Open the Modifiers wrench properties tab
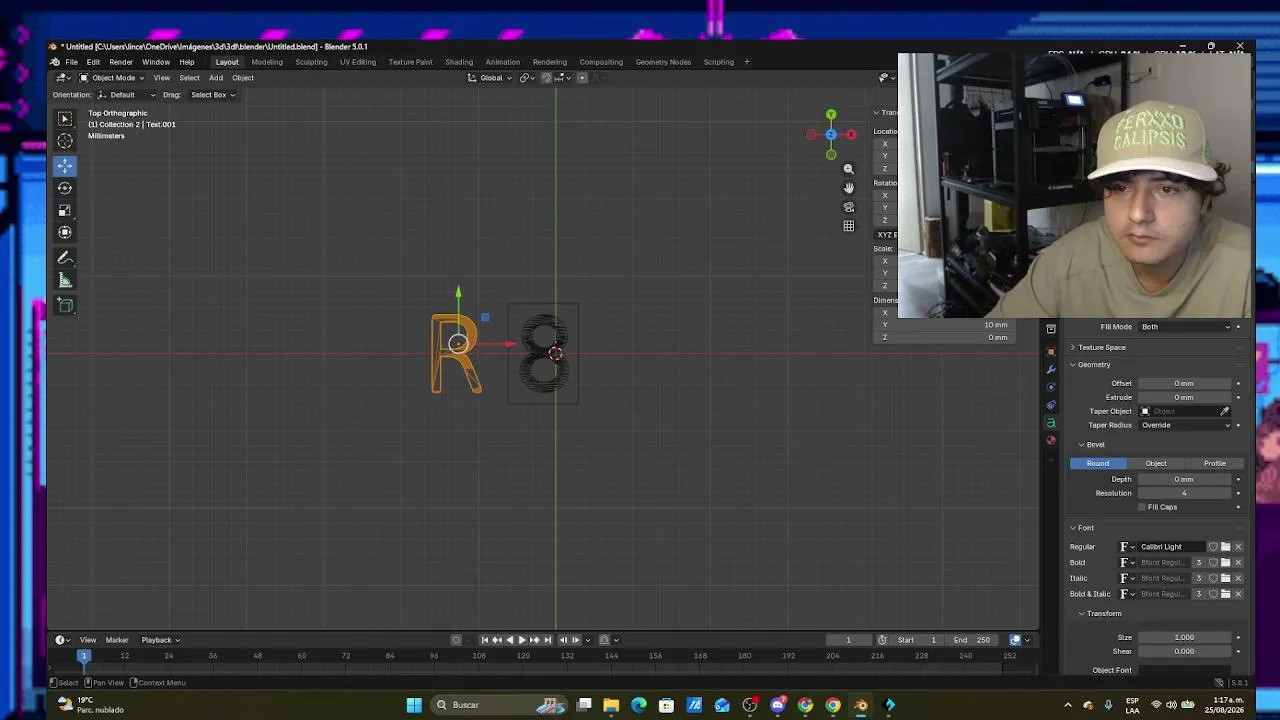The image size is (1280, 720). tap(1051, 370)
